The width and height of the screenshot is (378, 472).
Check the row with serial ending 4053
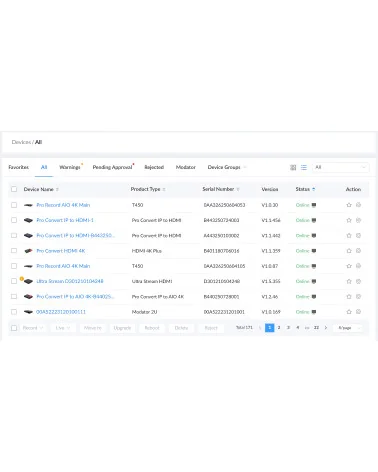pos(14,205)
